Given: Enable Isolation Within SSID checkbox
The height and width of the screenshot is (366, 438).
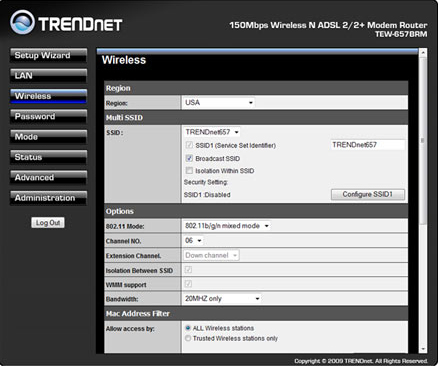Looking at the screenshot, I should pos(189,170).
